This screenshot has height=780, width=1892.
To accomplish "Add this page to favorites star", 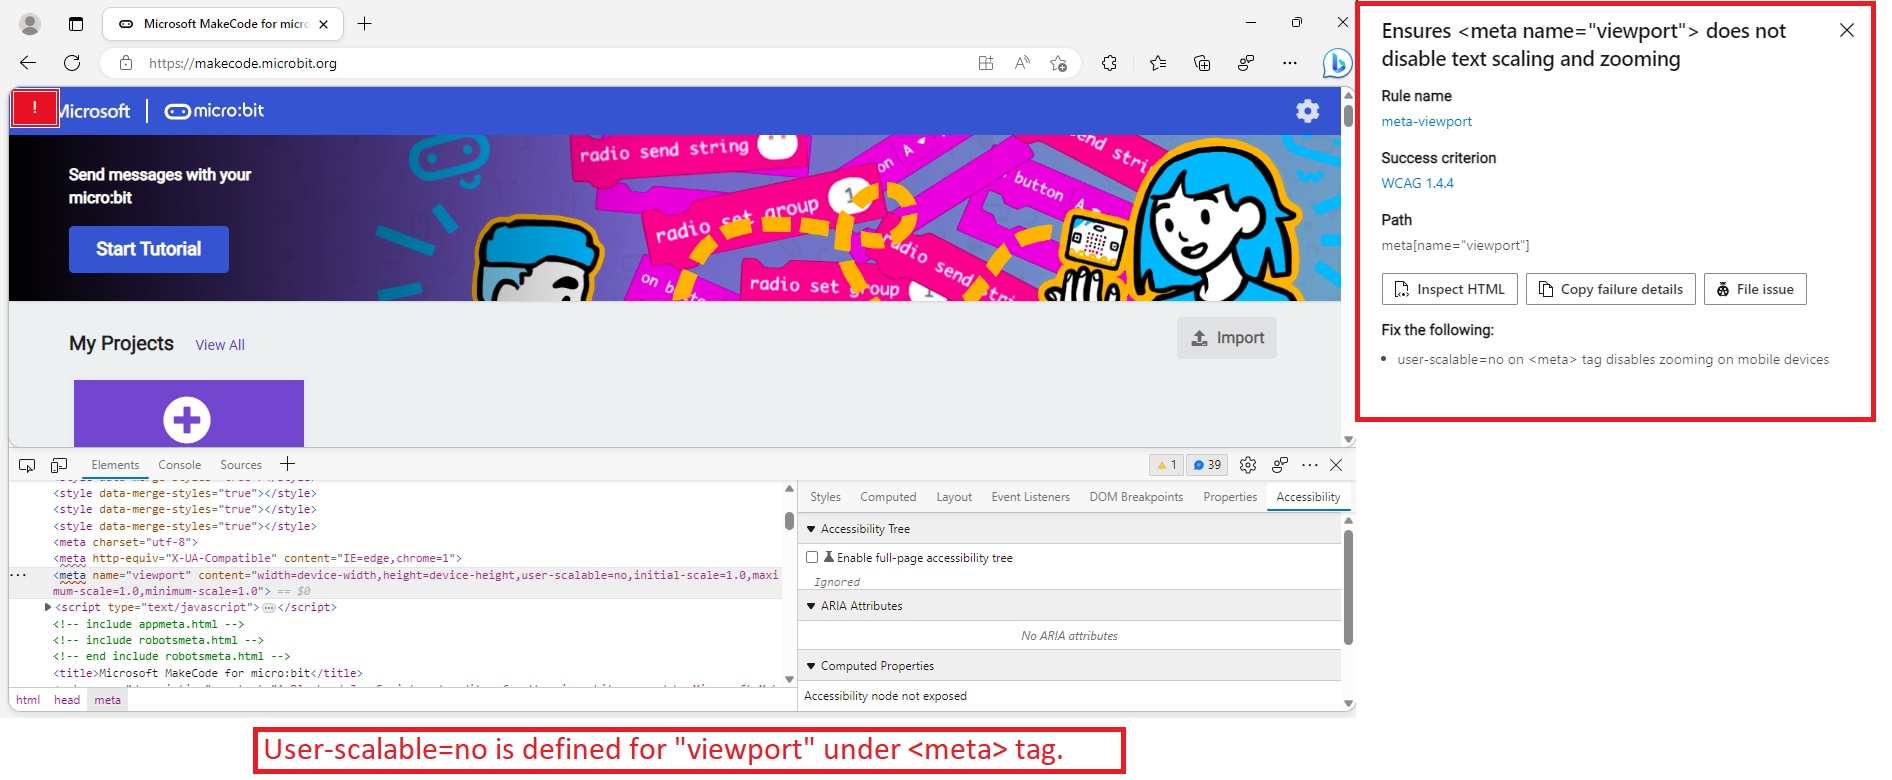I will tap(1058, 63).
